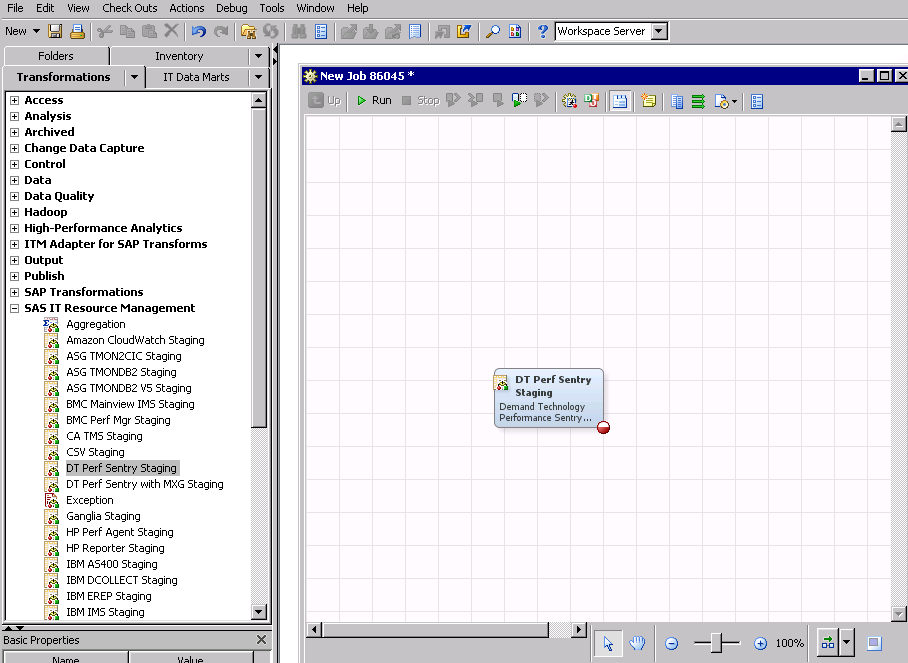Collapse the SAS IT Resource Management category
The image size is (908, 663).
[x=14, y=308]
